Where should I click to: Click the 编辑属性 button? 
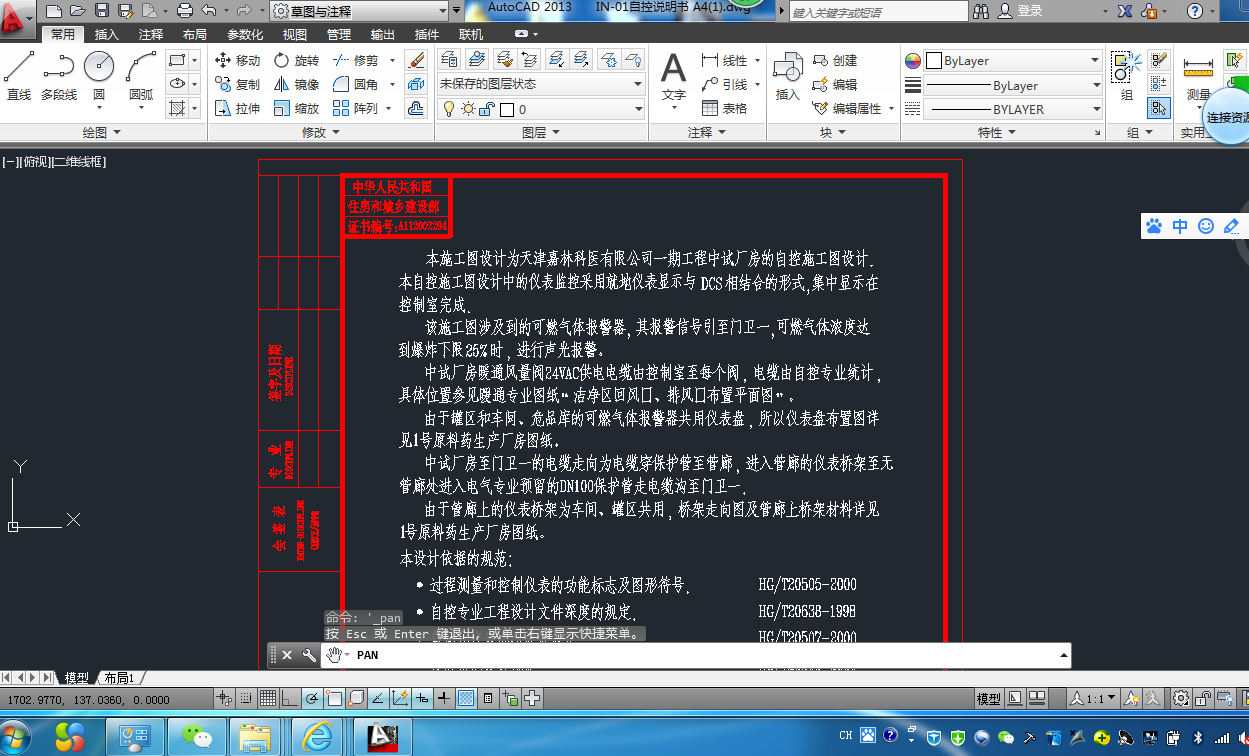coord(848,108)
